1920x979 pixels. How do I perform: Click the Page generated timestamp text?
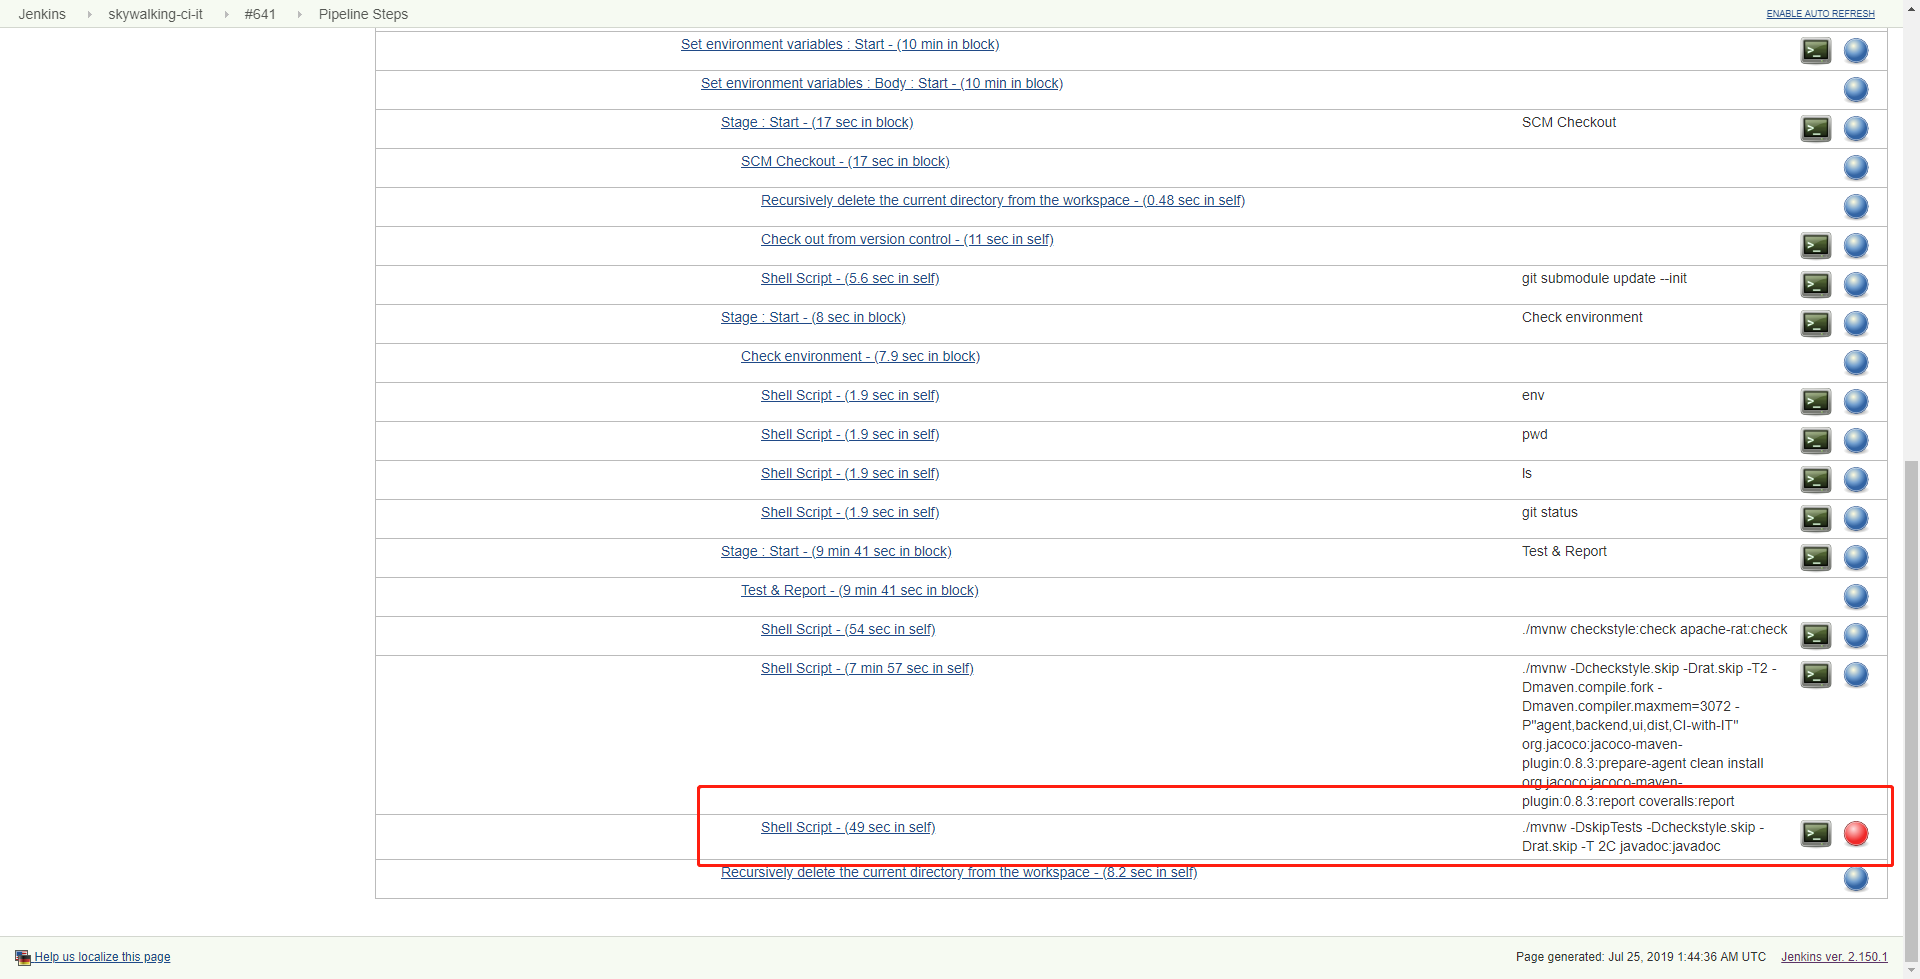(1641, 957)
